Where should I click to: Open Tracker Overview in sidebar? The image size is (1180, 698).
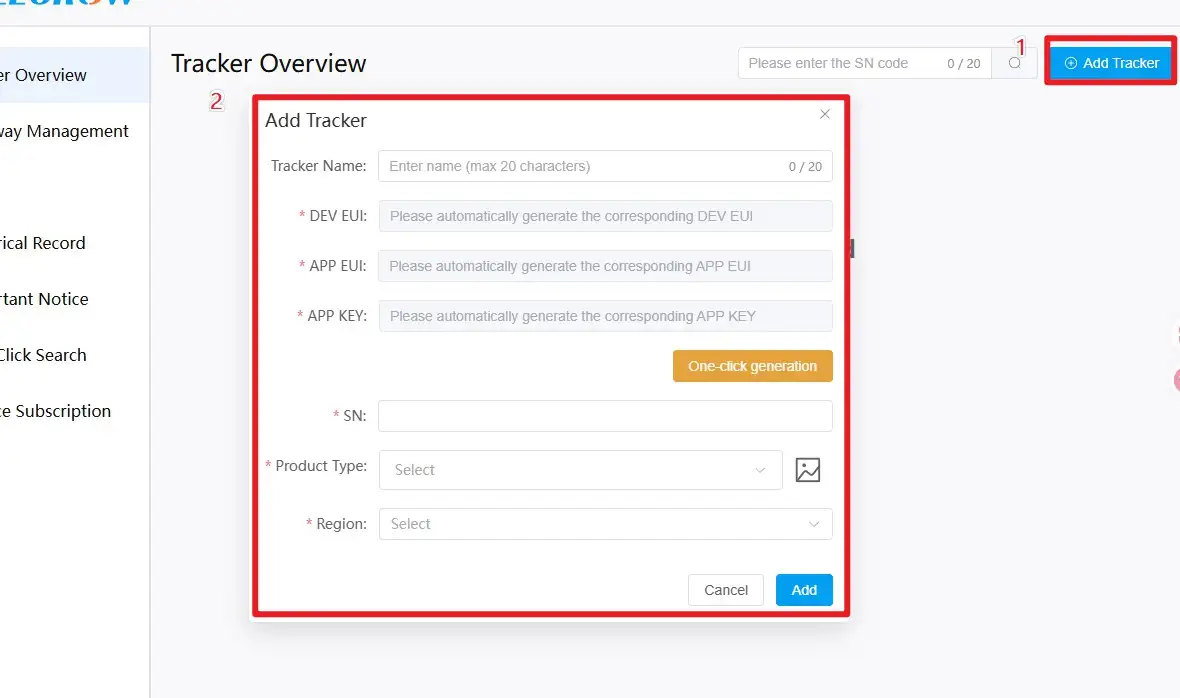point(44,75)
